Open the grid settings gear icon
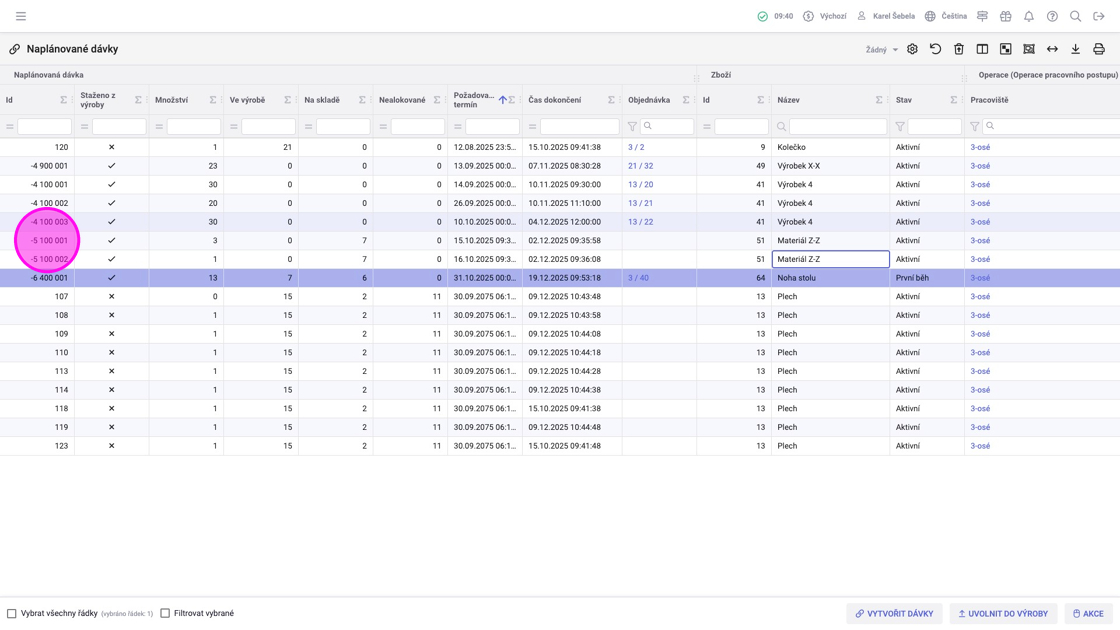1120x630 pixels. click(x=912, y=49)
